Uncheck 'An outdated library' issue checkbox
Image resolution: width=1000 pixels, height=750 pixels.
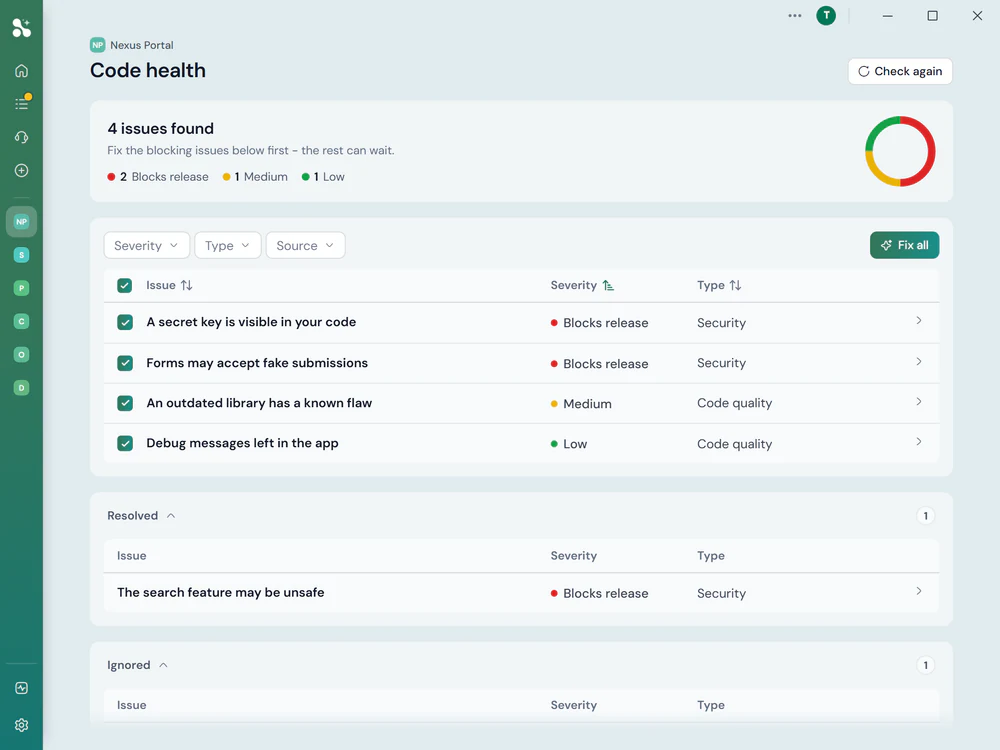125,403
